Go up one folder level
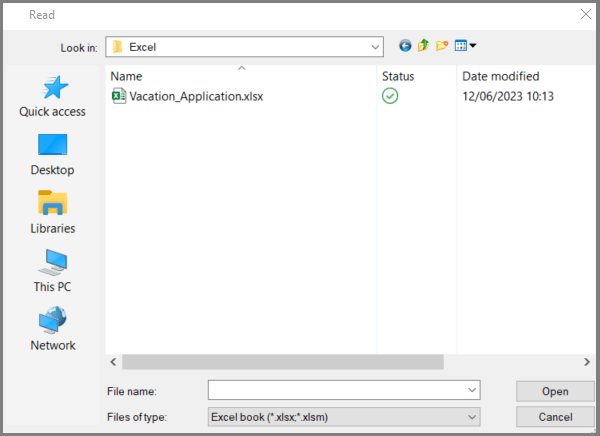Image resolution: width=600 pixels, height=436 pixels. [x=423, y=46]
